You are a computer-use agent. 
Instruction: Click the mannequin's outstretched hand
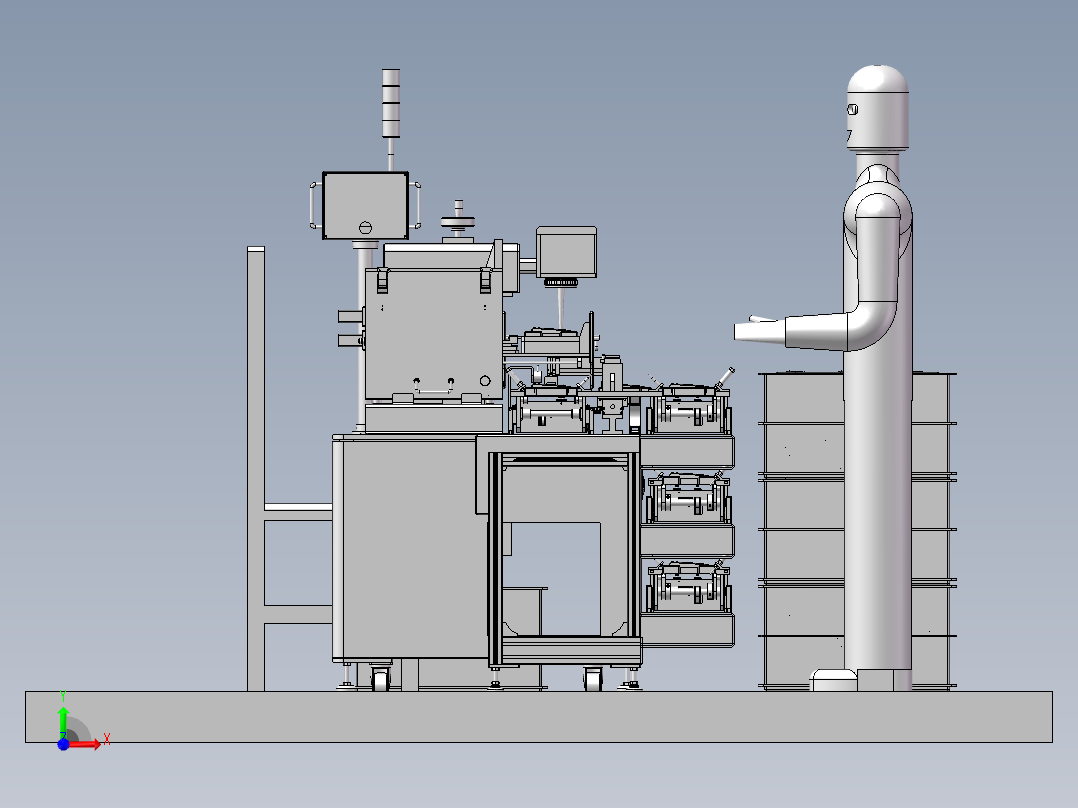pyautogui.click(x=760, y=329)
